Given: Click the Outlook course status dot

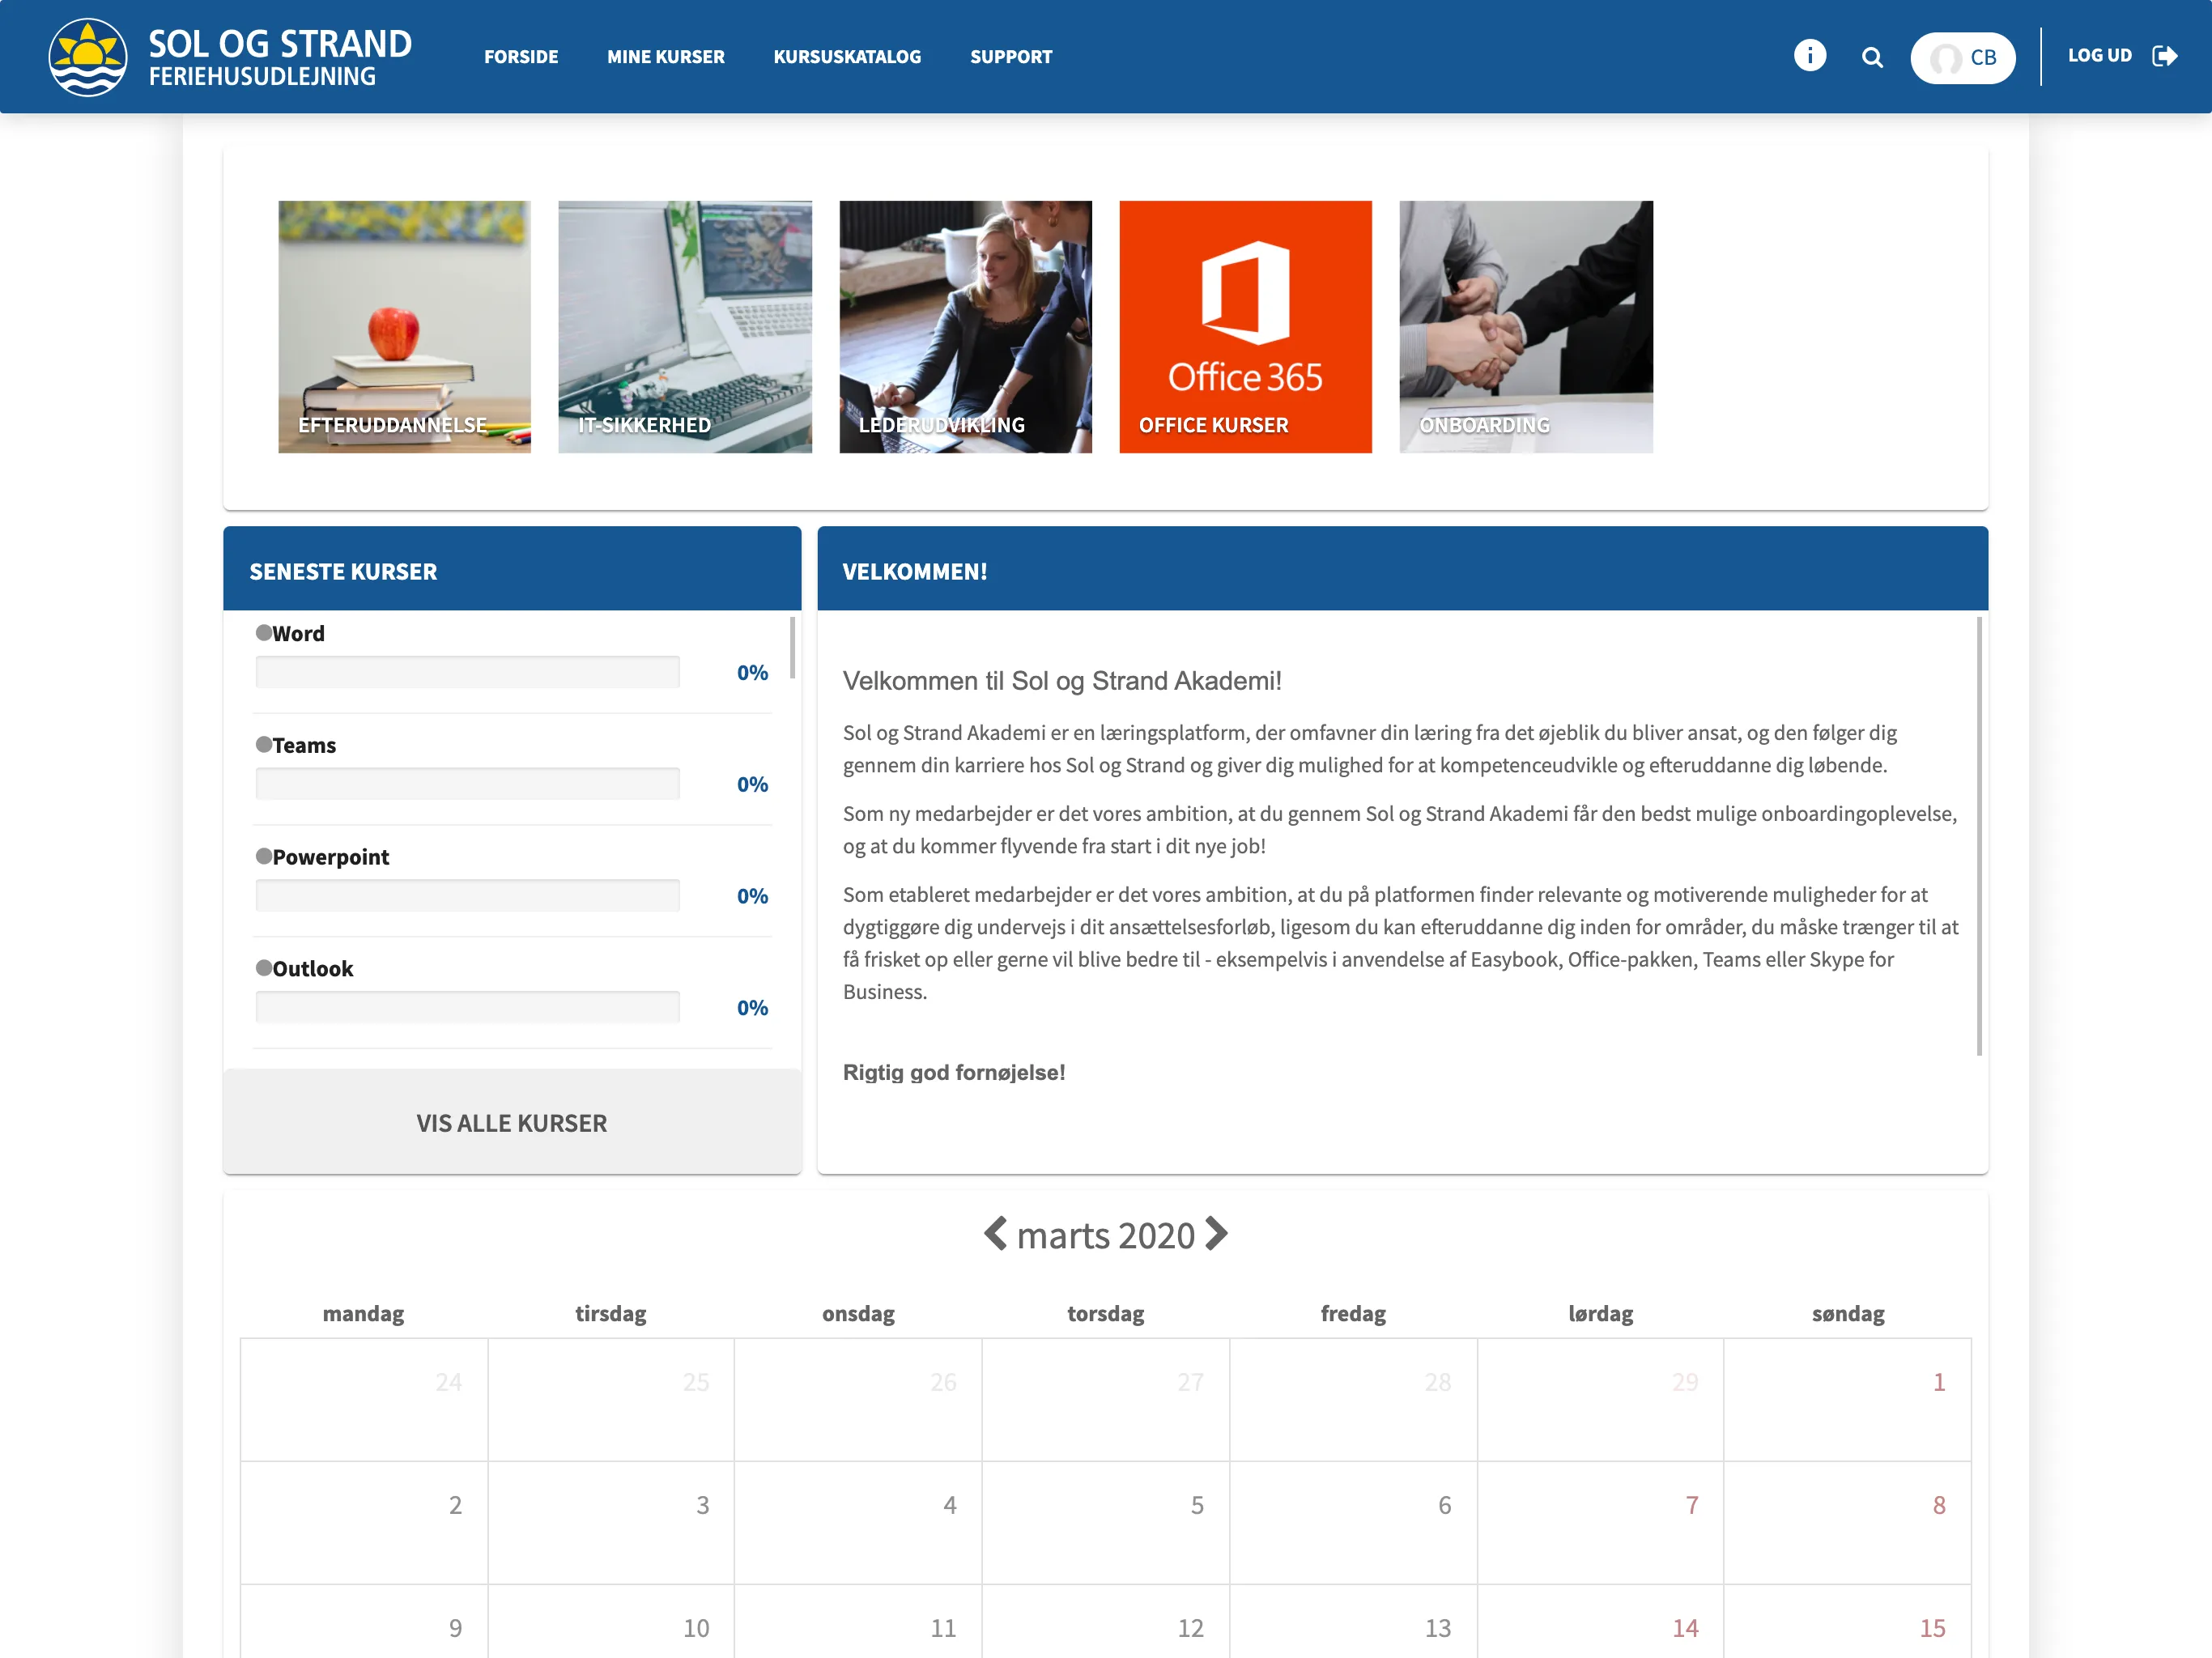Looking at the screenshot, I should [x=264, y=968].
